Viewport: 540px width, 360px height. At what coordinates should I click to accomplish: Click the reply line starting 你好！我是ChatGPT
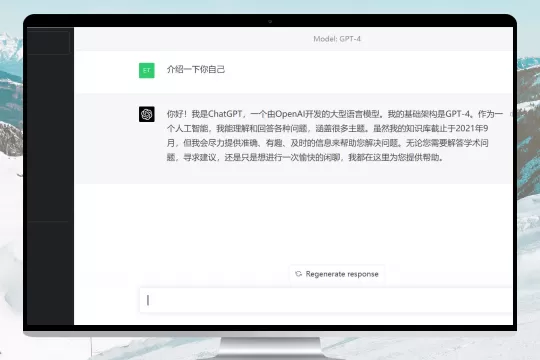coord(335,114)
